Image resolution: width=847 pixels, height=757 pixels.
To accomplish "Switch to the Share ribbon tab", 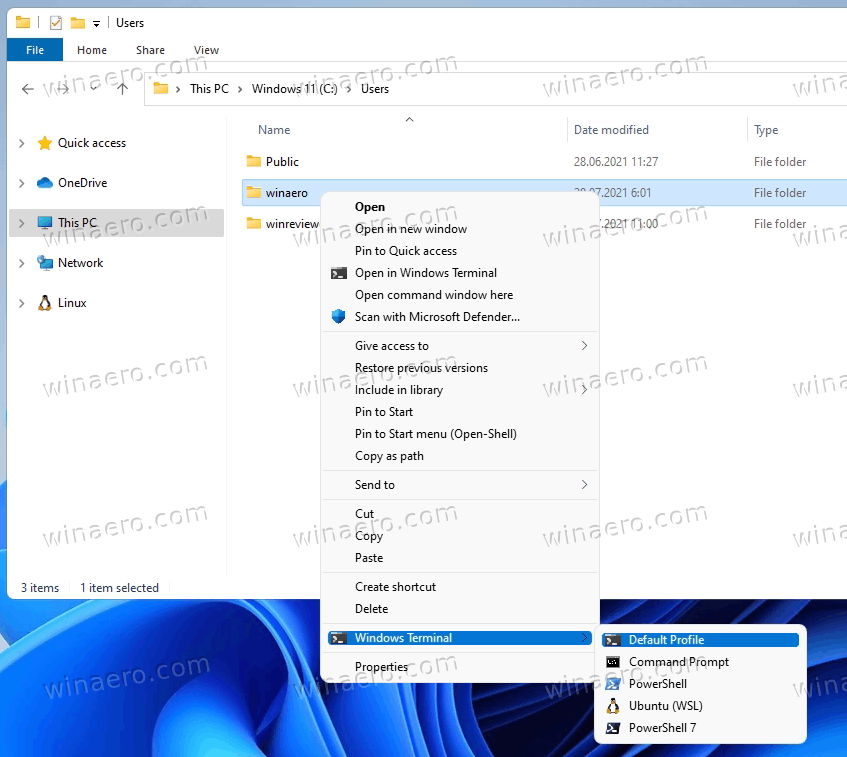I will [150, 50].
